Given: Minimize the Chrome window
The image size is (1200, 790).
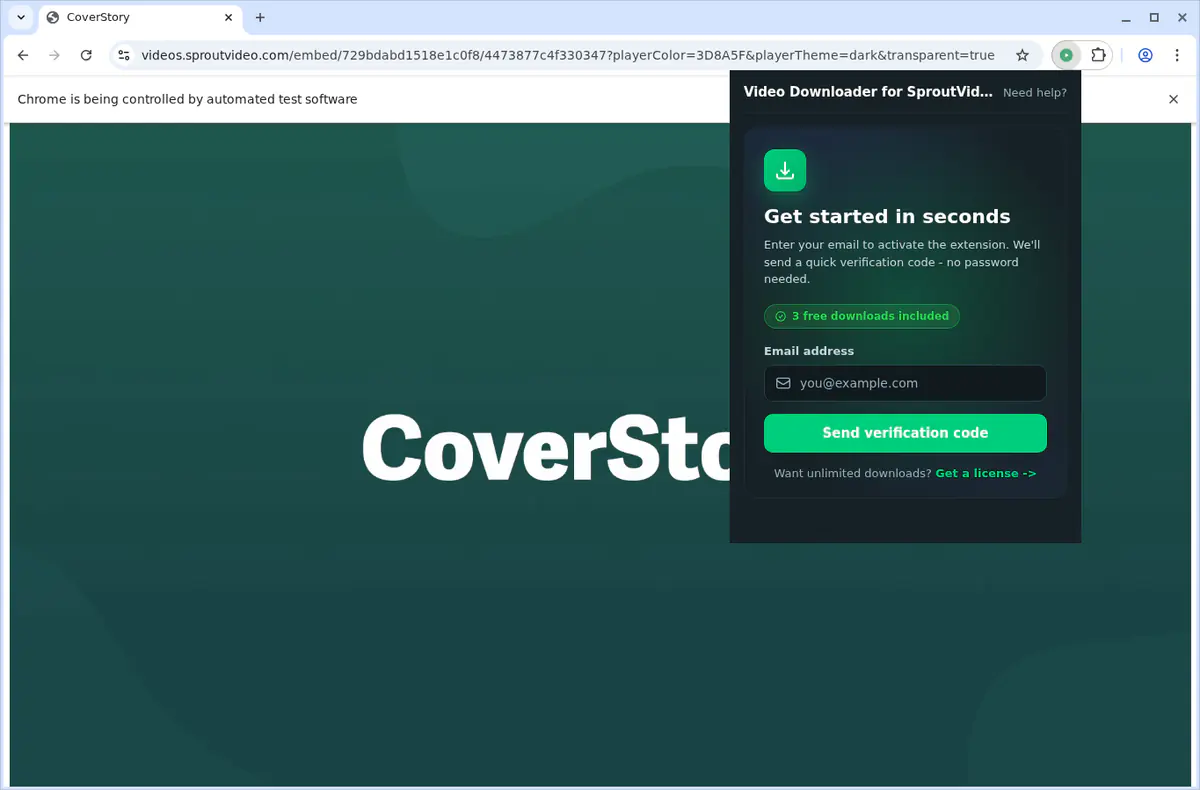Looking at the screenshot, I should click(1126, 17).
